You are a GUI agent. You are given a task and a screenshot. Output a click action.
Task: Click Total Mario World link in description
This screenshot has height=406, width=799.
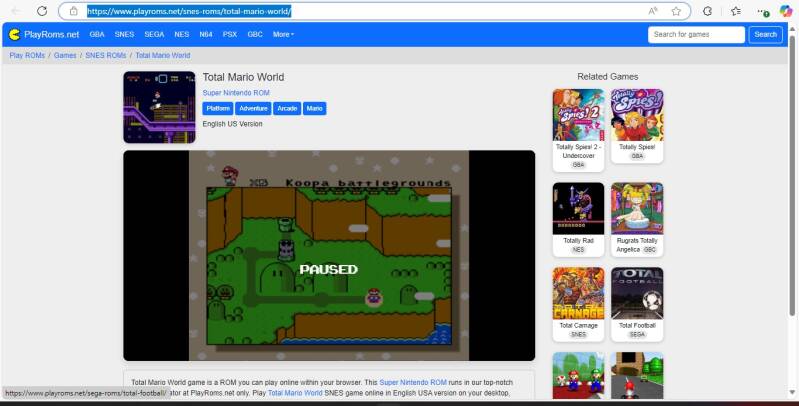pyautogui.click(x=295, y=393)
